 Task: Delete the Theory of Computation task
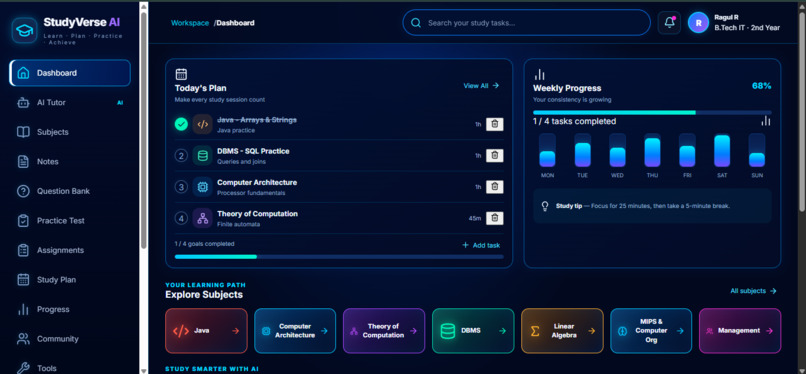point(494,218)
